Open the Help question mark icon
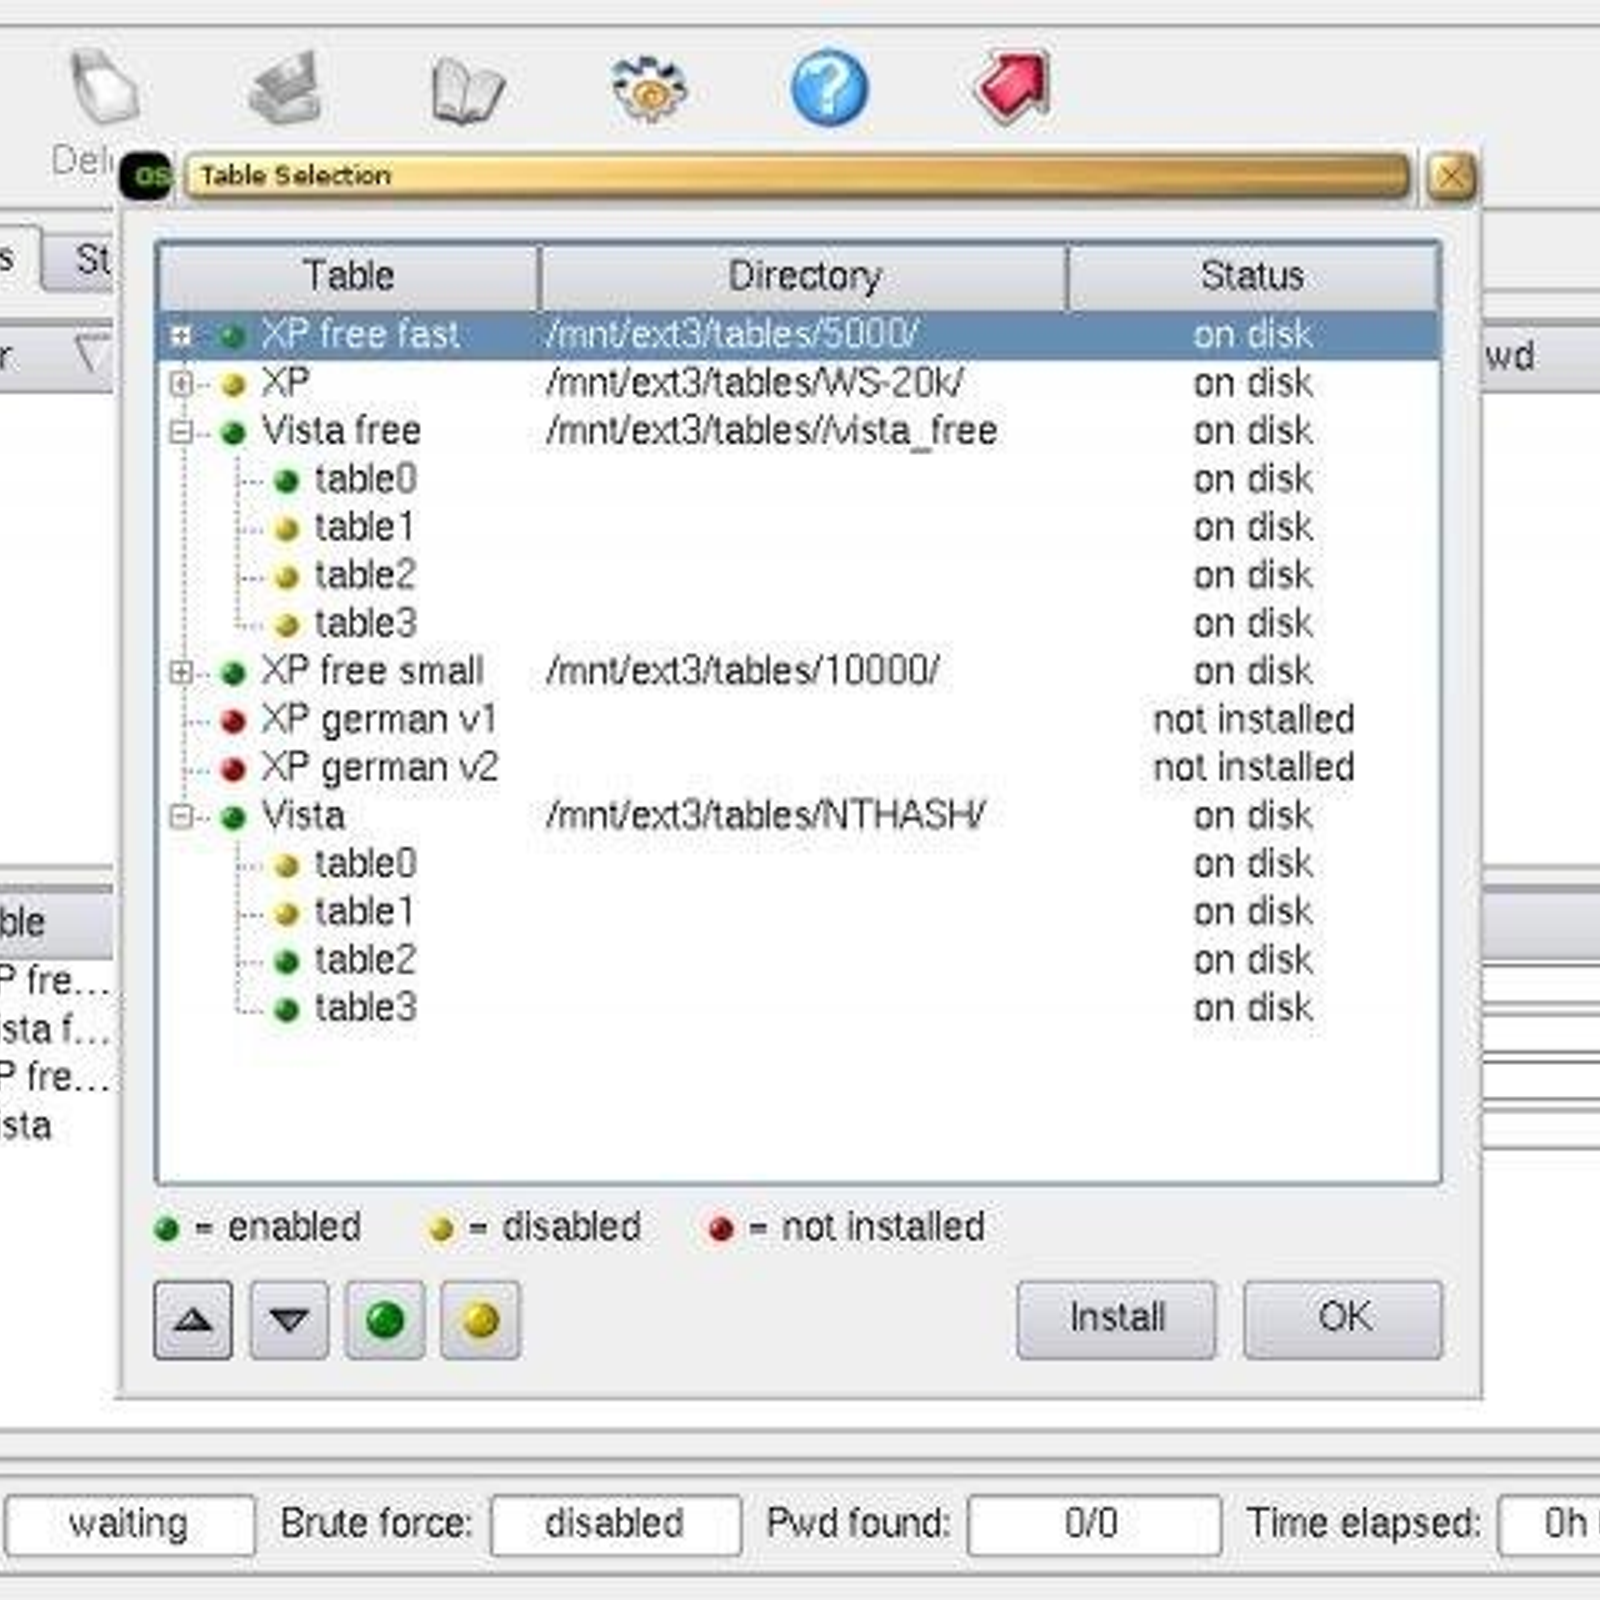The width and height of the screenshot is (1600, 1600). 829,88
